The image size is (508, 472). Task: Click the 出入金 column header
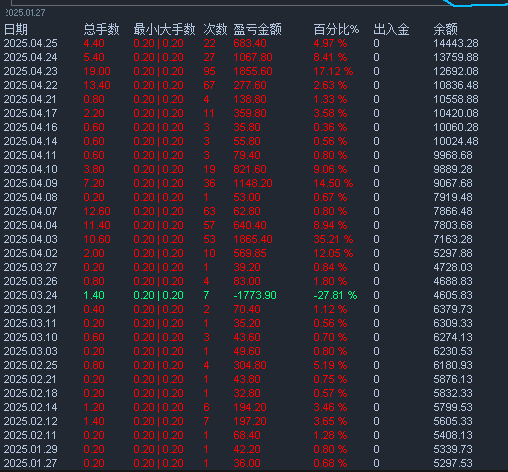[391, 29]
